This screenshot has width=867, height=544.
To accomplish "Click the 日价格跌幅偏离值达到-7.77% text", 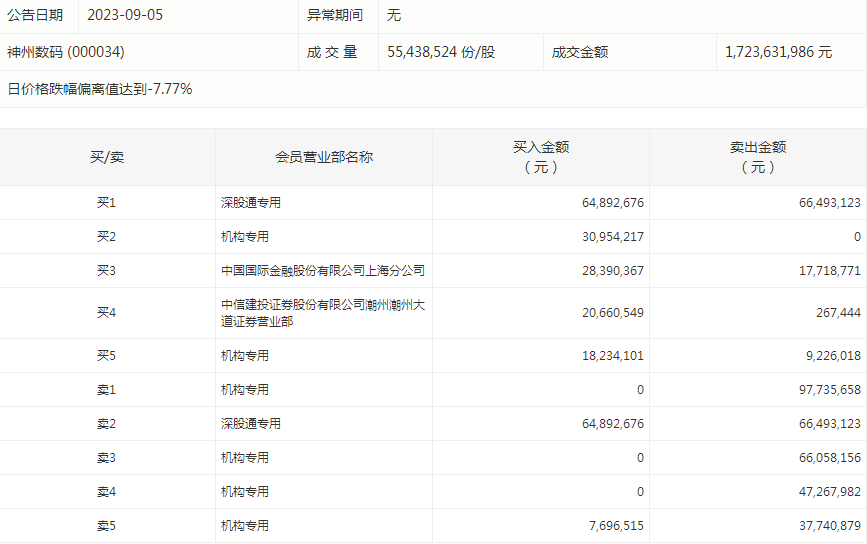I will (100, 89).
